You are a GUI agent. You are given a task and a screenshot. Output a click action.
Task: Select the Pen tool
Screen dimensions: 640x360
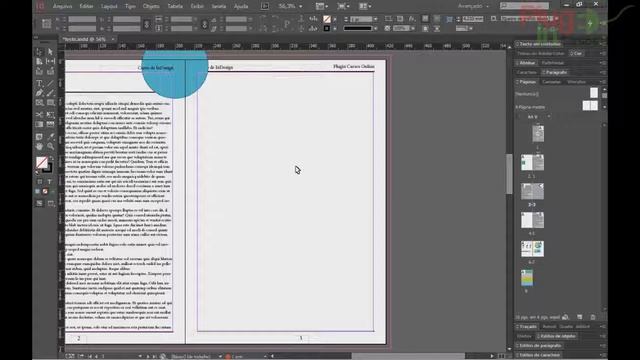[x=39, y=93]
